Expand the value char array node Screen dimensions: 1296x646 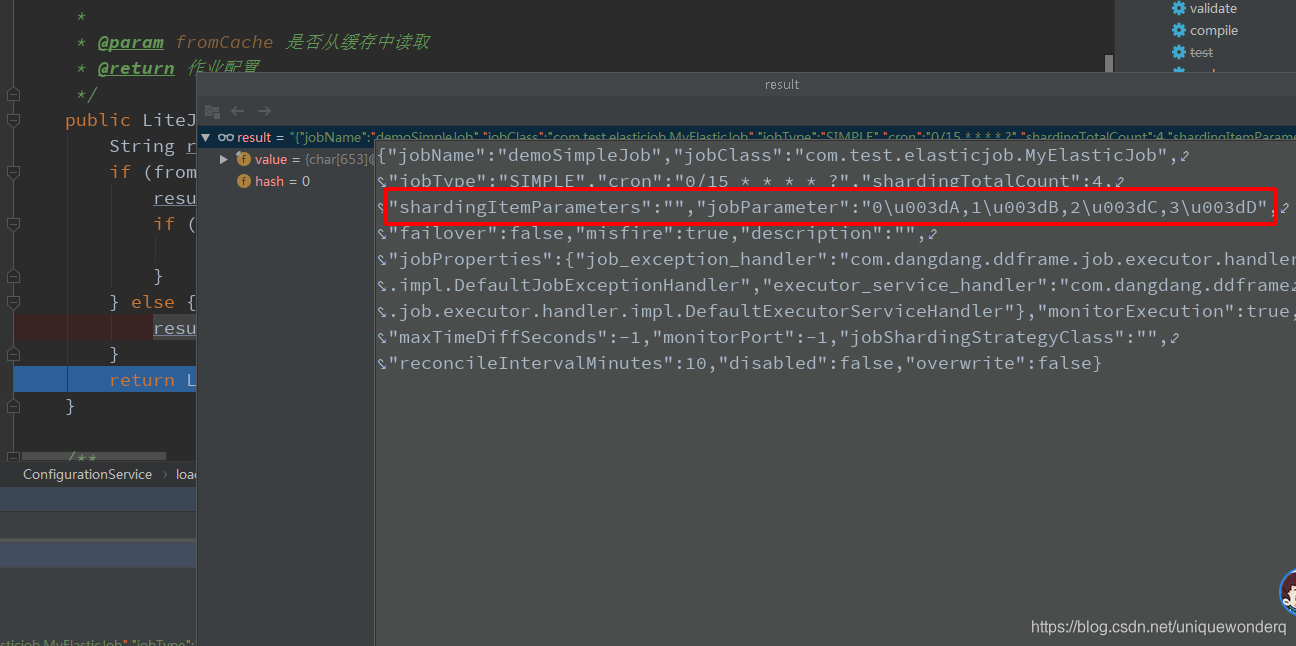[224, 159]
